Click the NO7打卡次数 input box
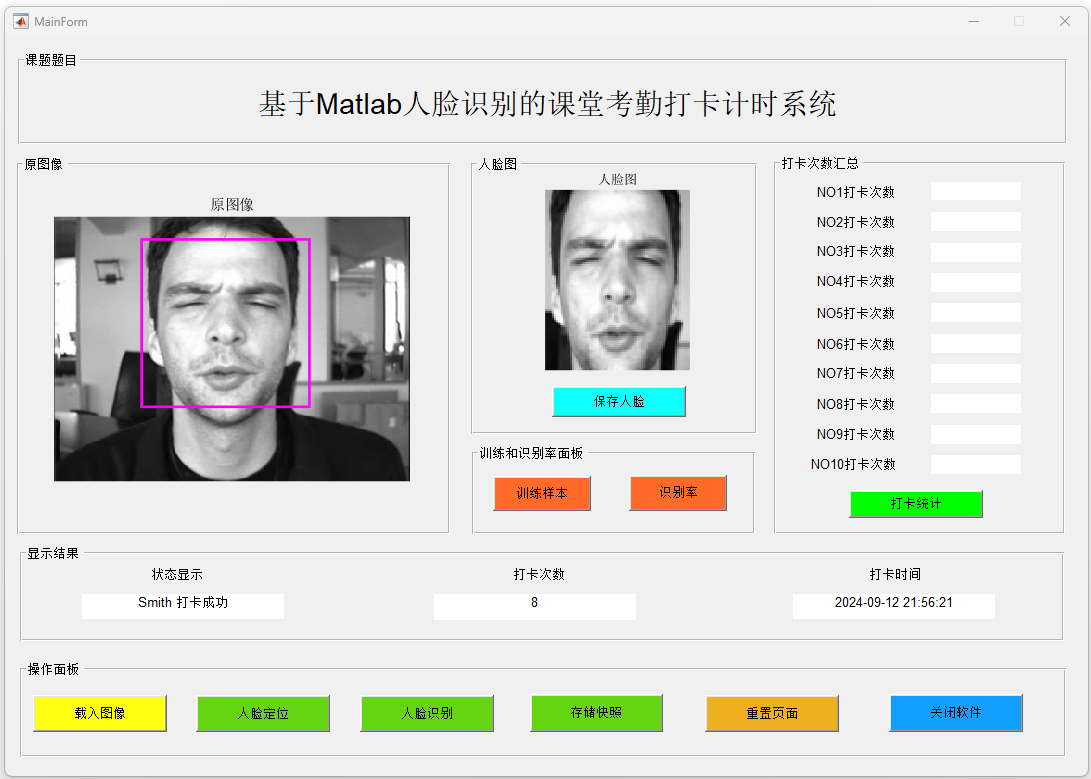Viewport: 1091px width, 779px height. [x=975, y=373]
